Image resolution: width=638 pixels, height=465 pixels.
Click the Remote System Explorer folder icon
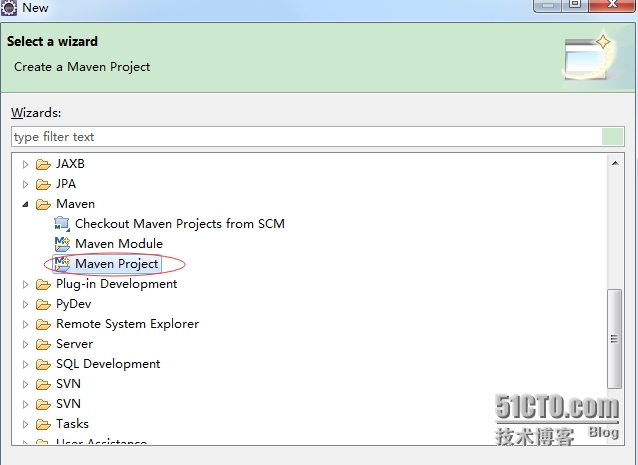point(43,324)
